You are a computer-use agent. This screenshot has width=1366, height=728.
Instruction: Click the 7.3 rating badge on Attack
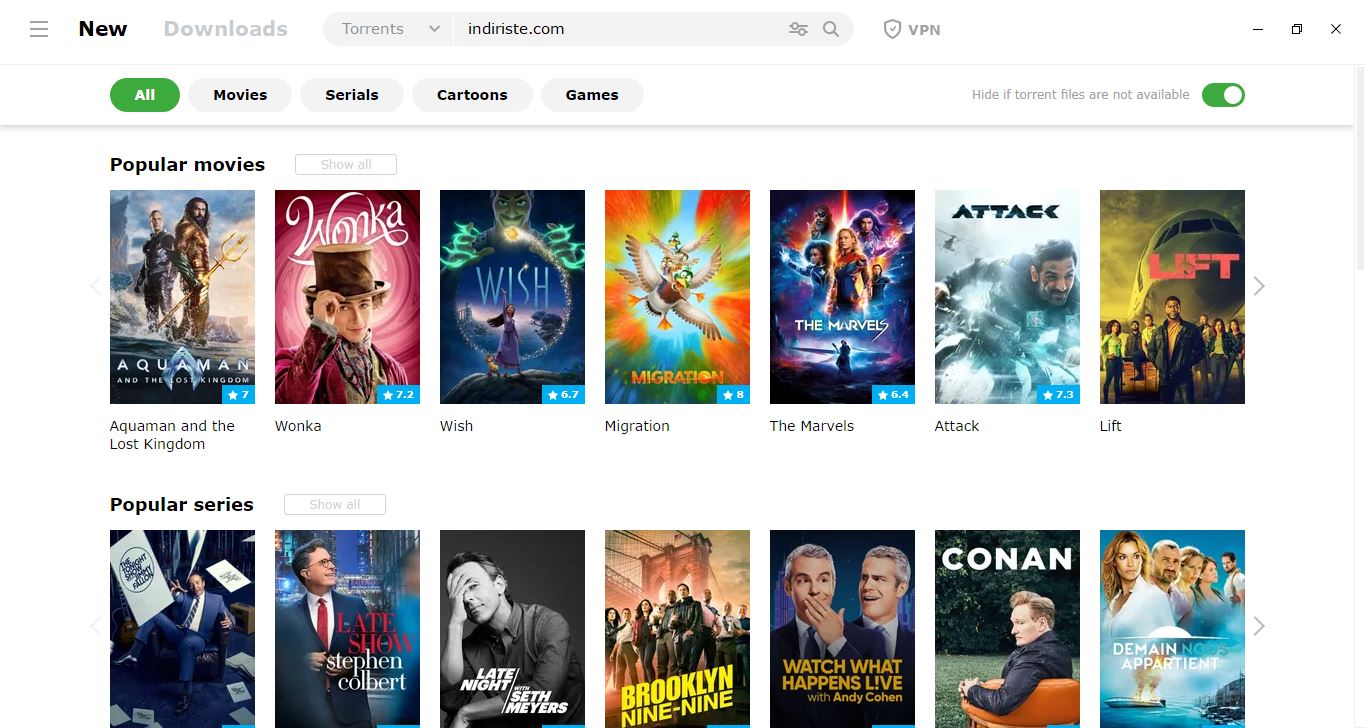pyautogui.click(x=1059, y=395)
